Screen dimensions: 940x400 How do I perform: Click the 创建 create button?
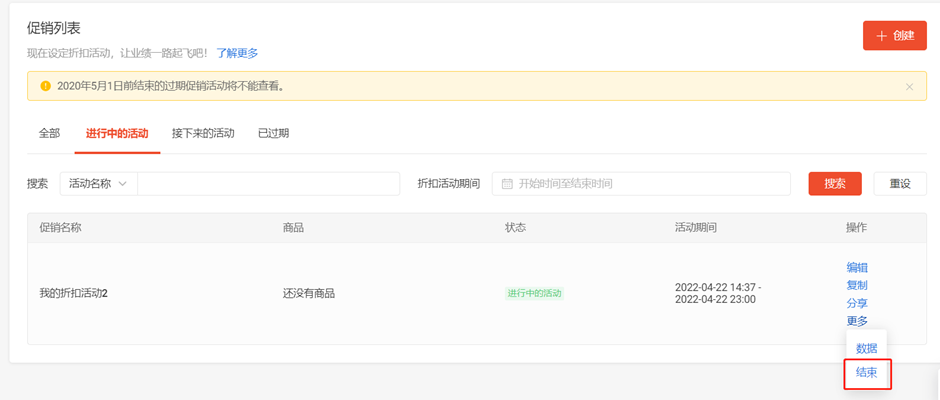[894, 35]
